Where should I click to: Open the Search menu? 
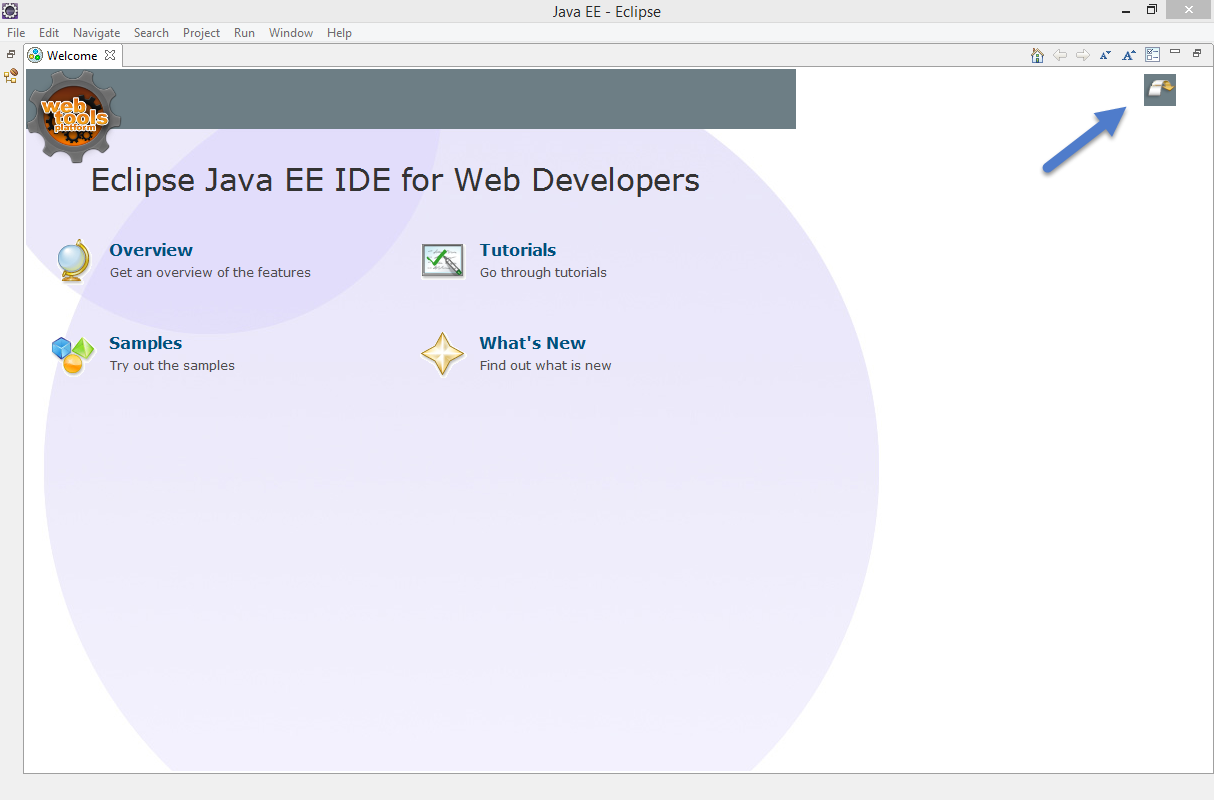[x=151, y=33]
